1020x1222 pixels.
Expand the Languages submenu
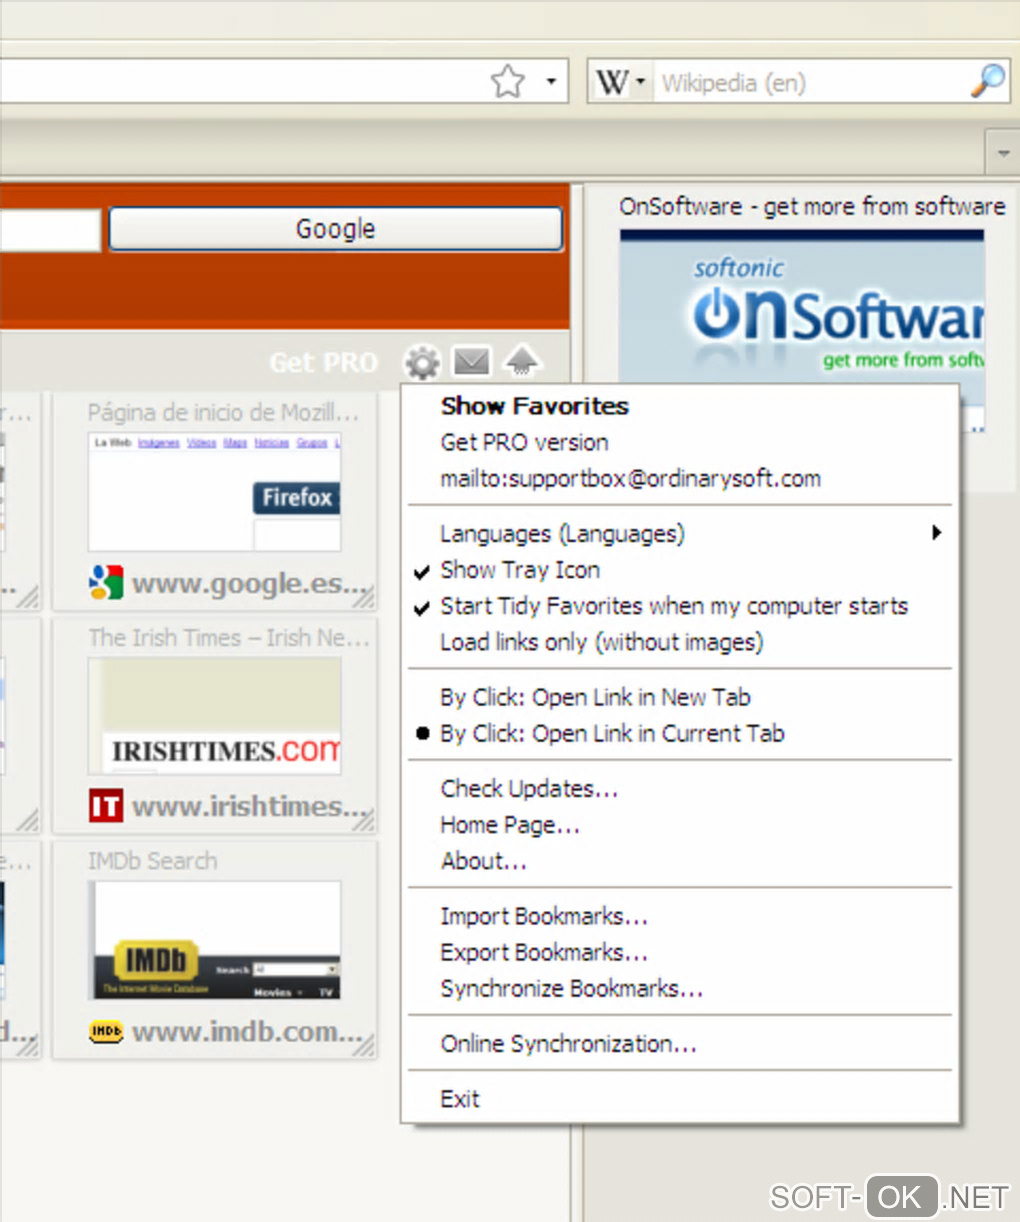pyautogui.click(x=680, y=533)
